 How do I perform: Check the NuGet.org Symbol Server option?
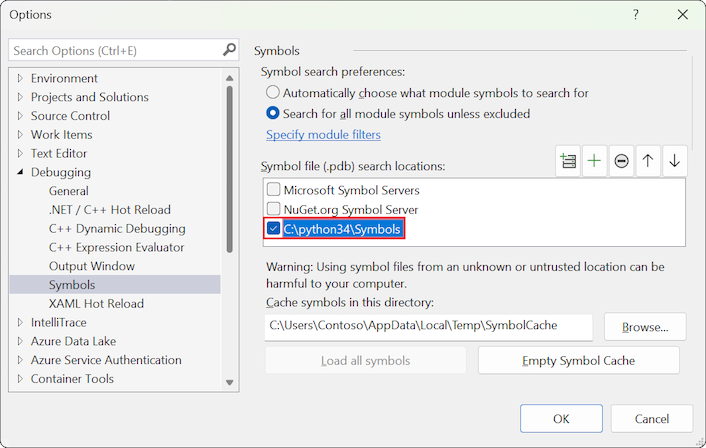click(273, 210)
